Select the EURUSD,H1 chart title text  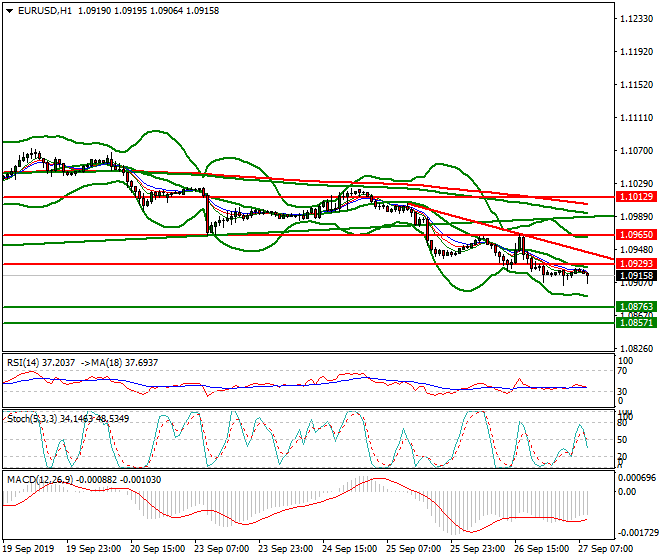click(45, 11)
